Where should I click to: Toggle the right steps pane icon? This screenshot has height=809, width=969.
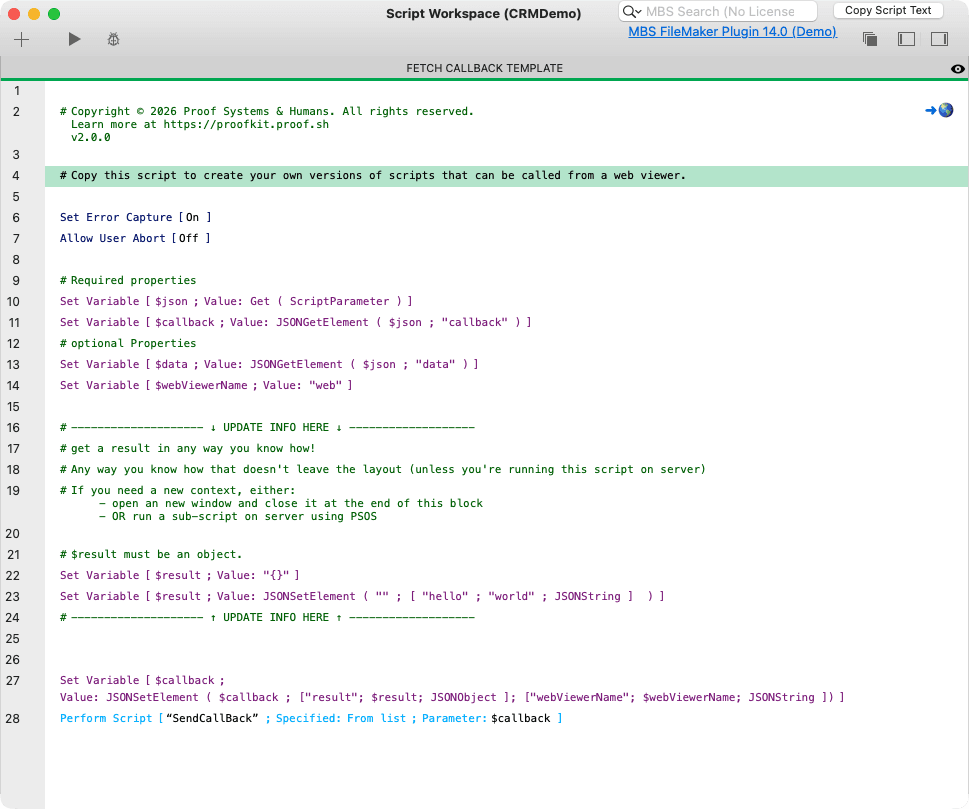[939, 39]
